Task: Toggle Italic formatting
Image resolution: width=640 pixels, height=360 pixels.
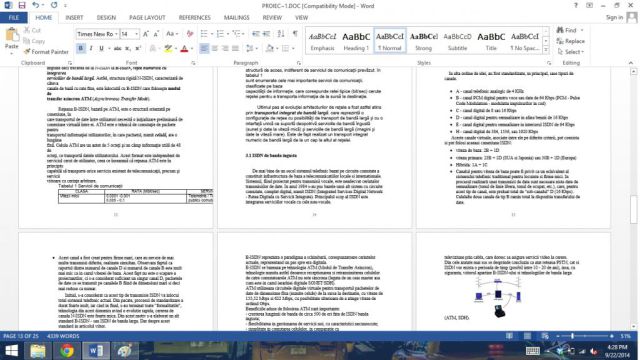Action: pos(91,49)
